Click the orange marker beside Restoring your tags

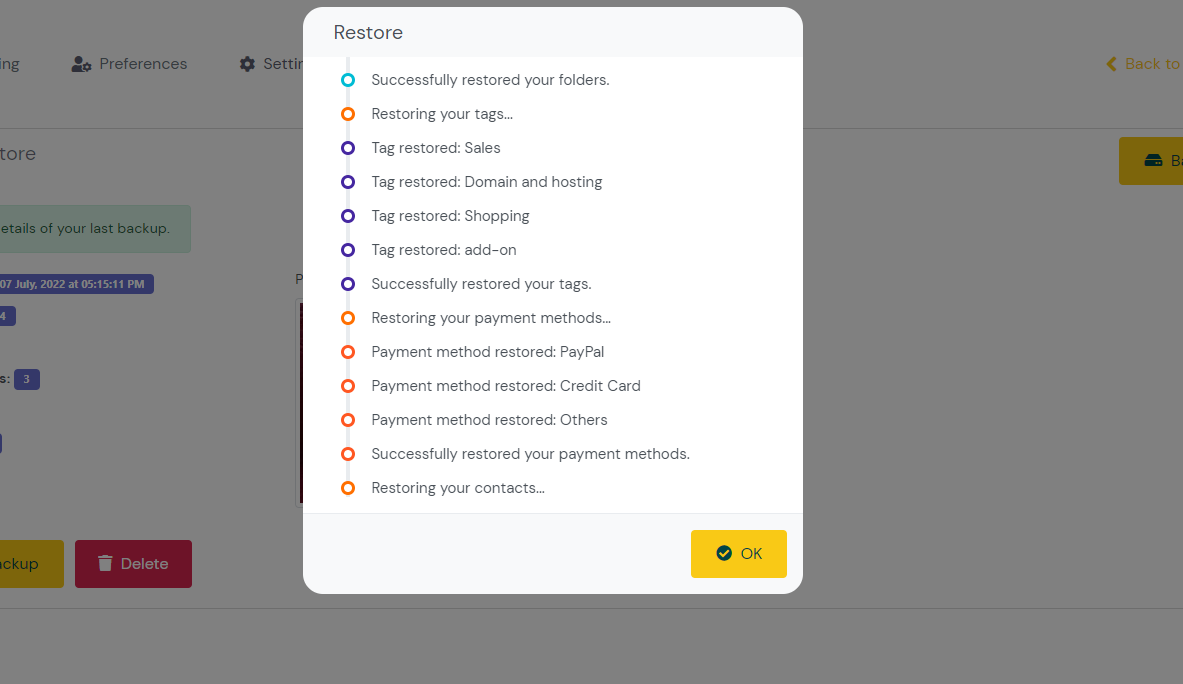348,114
